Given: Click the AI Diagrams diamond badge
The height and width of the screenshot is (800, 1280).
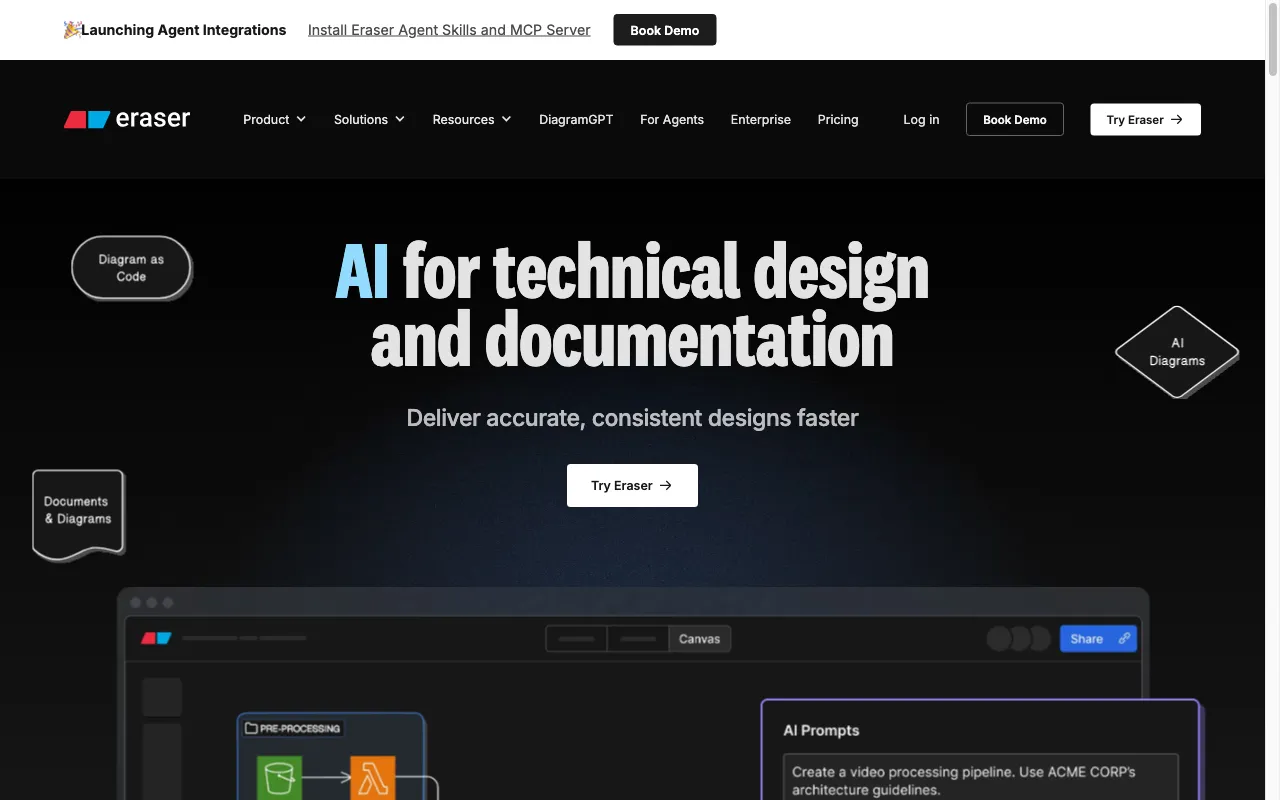Looking at the screenshot, I should click(x=1177, y=352).
